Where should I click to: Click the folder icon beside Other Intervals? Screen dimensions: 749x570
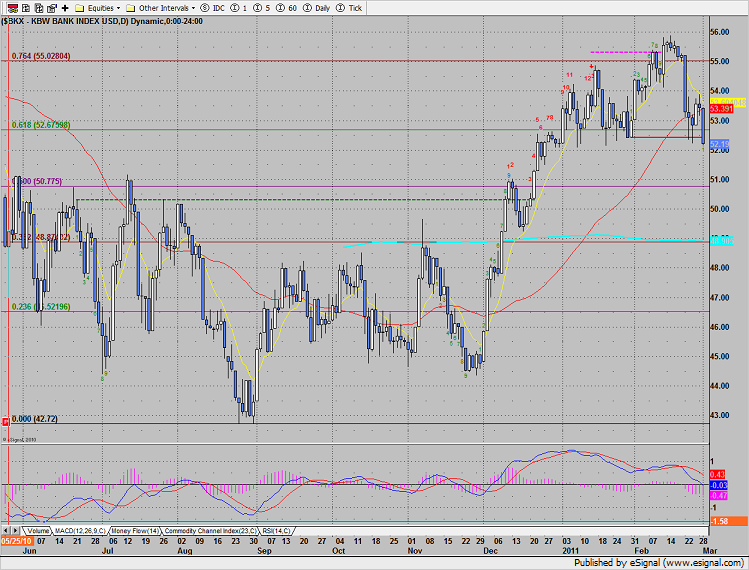click(x=130, y=8)
